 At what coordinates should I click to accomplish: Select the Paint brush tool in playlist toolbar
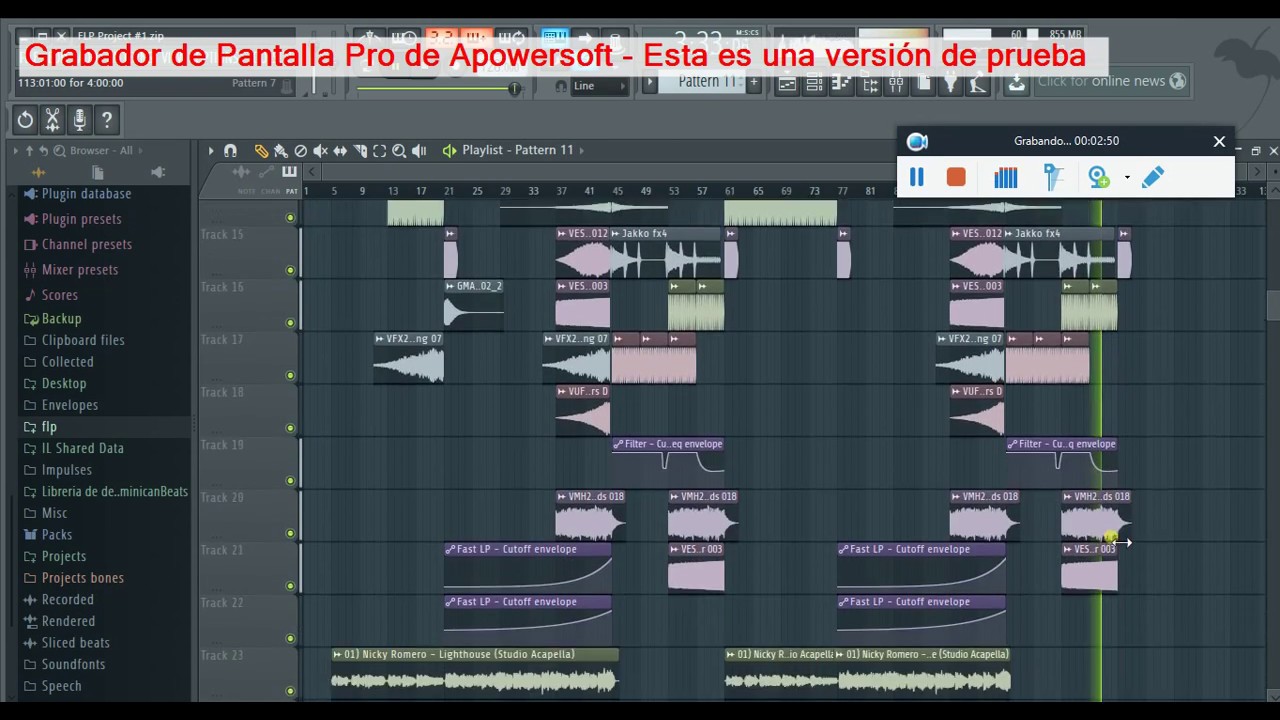(281, 151)
